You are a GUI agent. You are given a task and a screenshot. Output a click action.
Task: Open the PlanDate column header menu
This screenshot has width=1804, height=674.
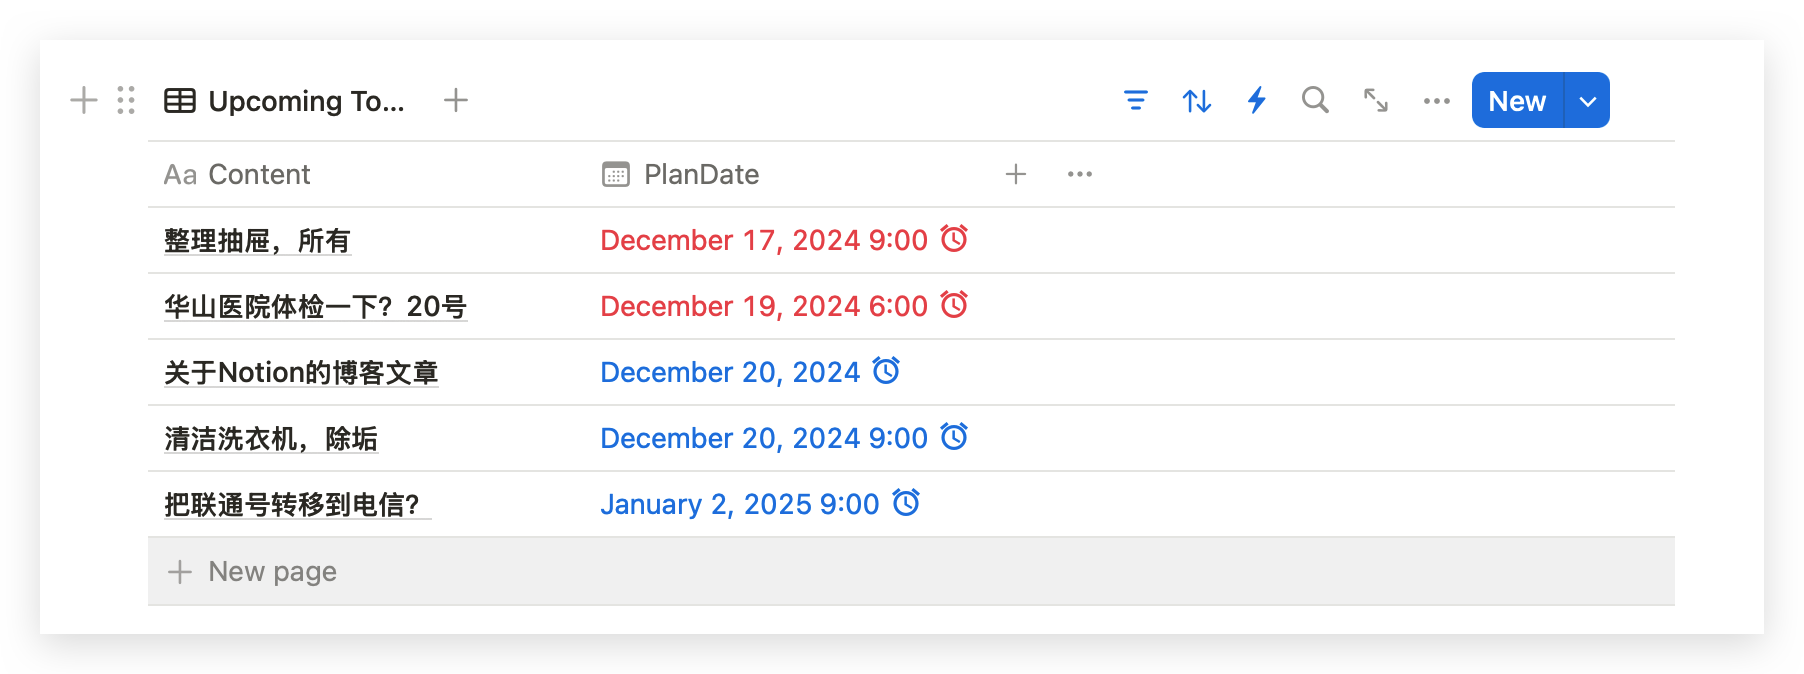(x=680, y=174)
